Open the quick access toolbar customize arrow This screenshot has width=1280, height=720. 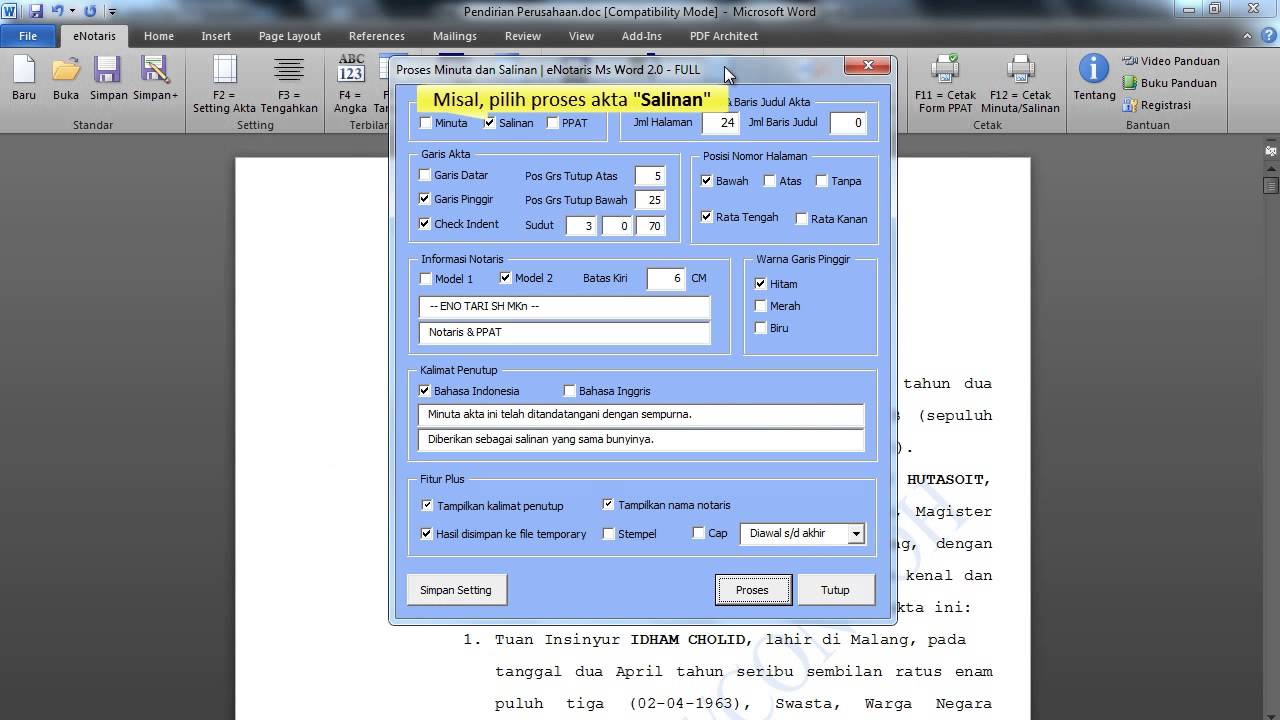point(111,12)
